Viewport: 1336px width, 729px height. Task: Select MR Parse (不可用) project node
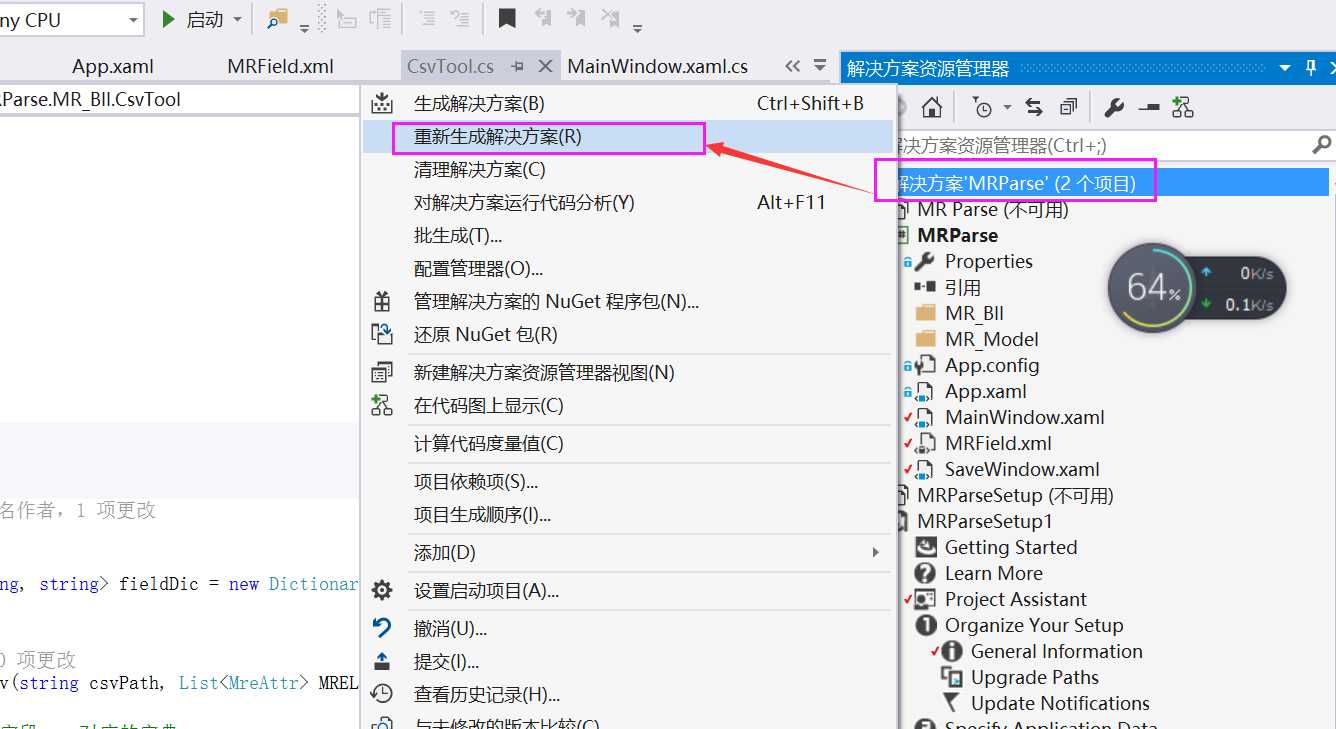point(993,210)
